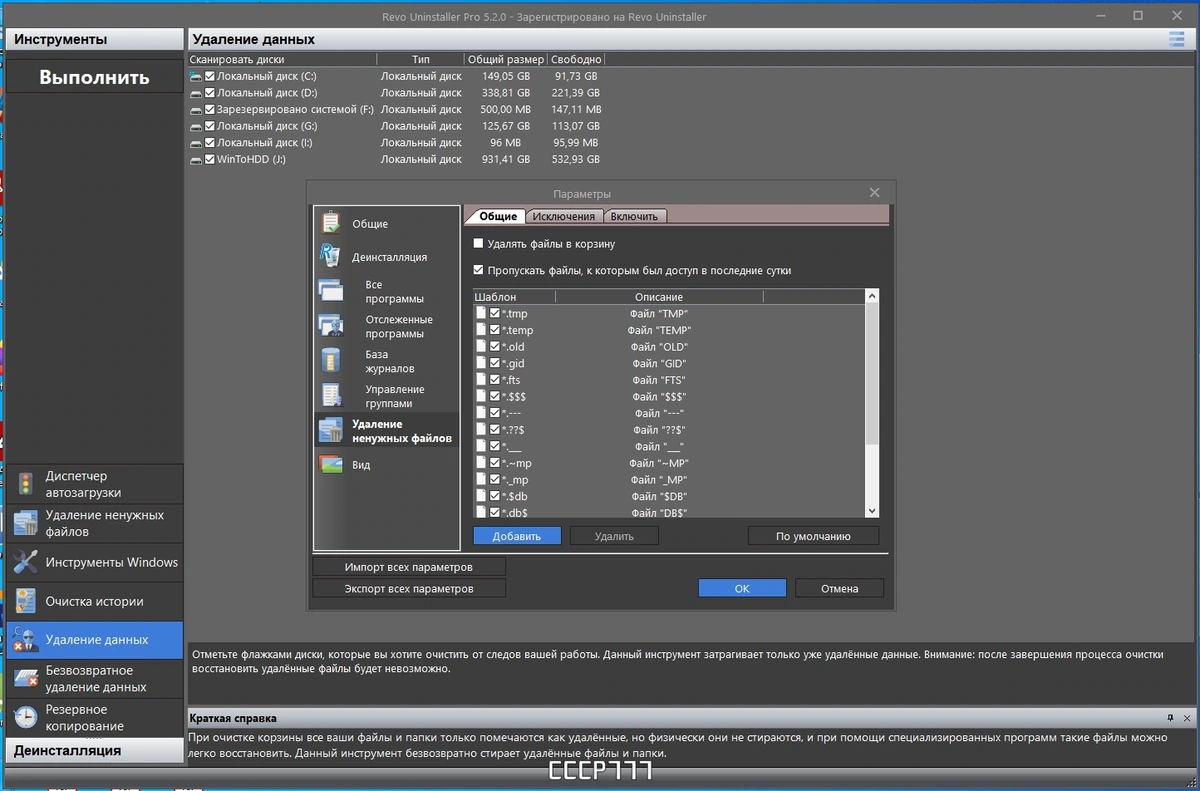Viewport: 1200px width, 791px height.
Task: Expand the Инструменты section header
Action: tap(95, 40)
